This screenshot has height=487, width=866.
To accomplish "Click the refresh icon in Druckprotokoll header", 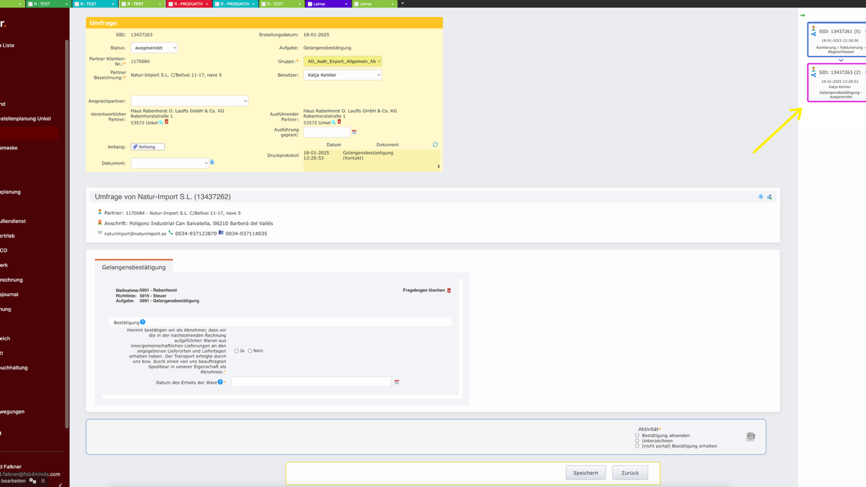I will pos(435,145).
